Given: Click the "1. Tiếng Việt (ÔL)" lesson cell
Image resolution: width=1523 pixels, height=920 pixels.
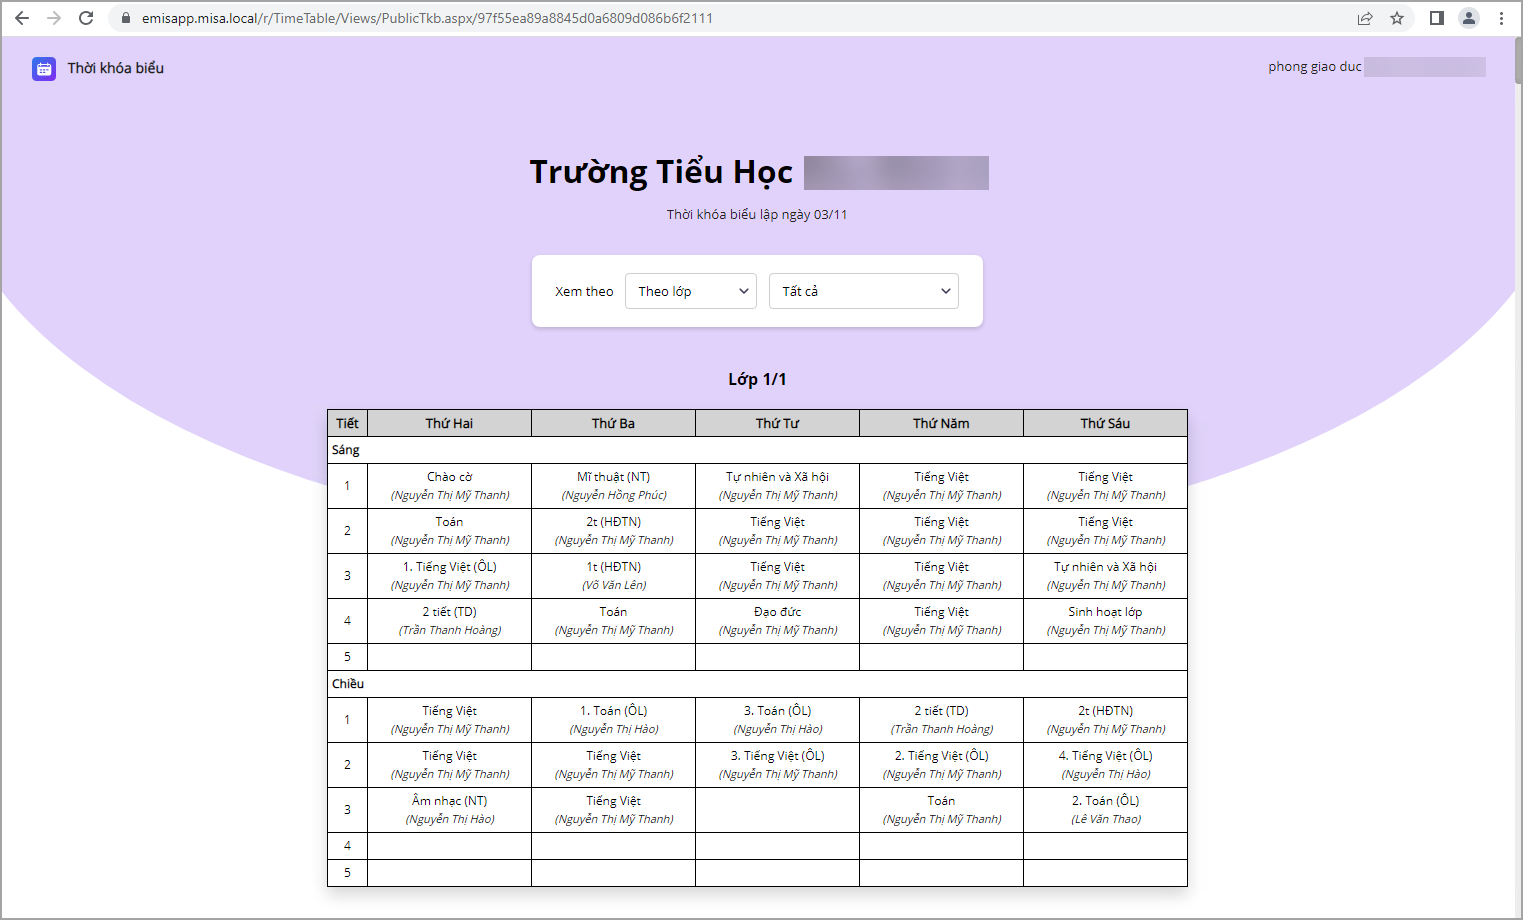Looking at the screenshot, I should click(449, 576).
